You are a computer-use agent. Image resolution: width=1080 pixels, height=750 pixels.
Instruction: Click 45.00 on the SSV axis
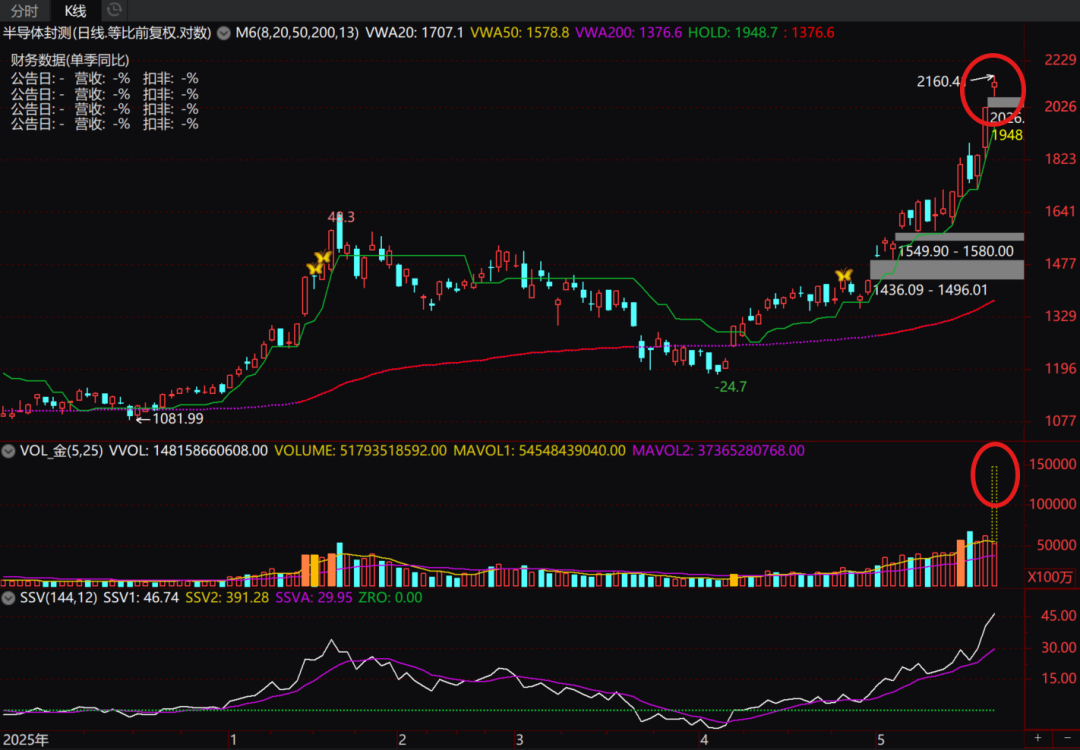[1059, 615]
